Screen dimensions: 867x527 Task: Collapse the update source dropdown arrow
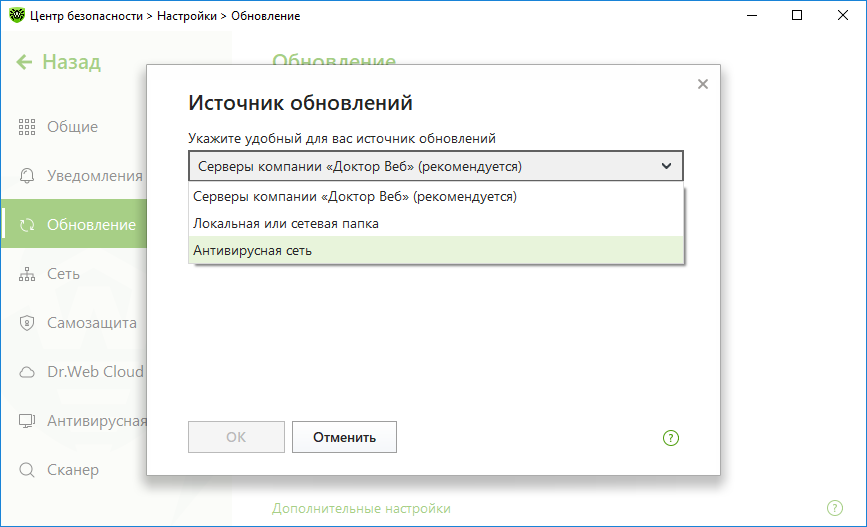tap(666, 166)
